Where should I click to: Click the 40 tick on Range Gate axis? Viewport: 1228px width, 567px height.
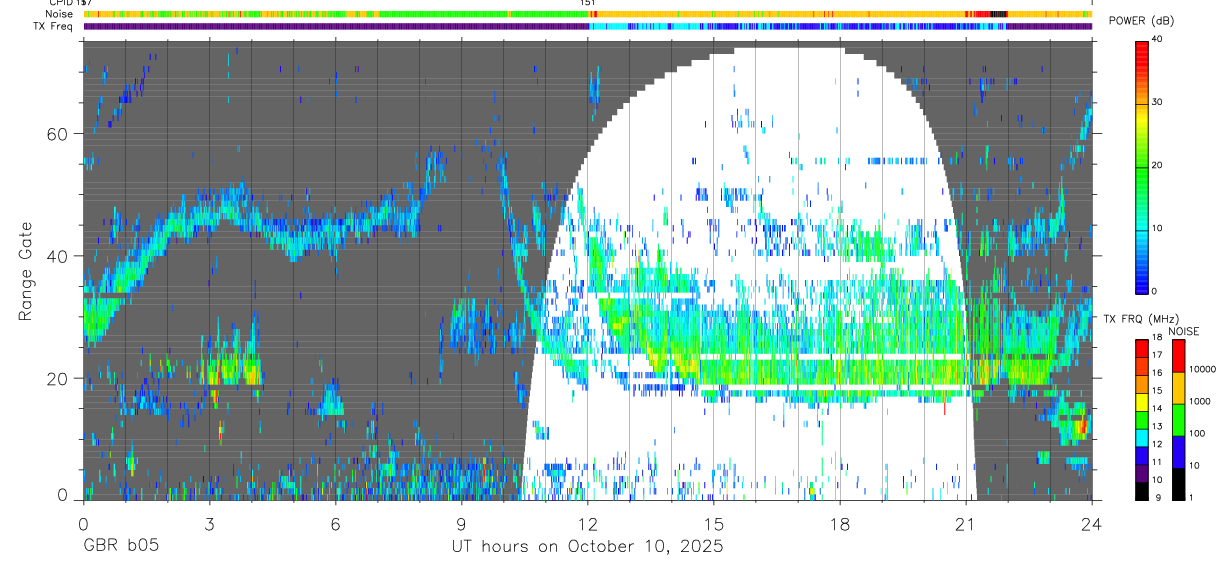(x=59, y=256)
